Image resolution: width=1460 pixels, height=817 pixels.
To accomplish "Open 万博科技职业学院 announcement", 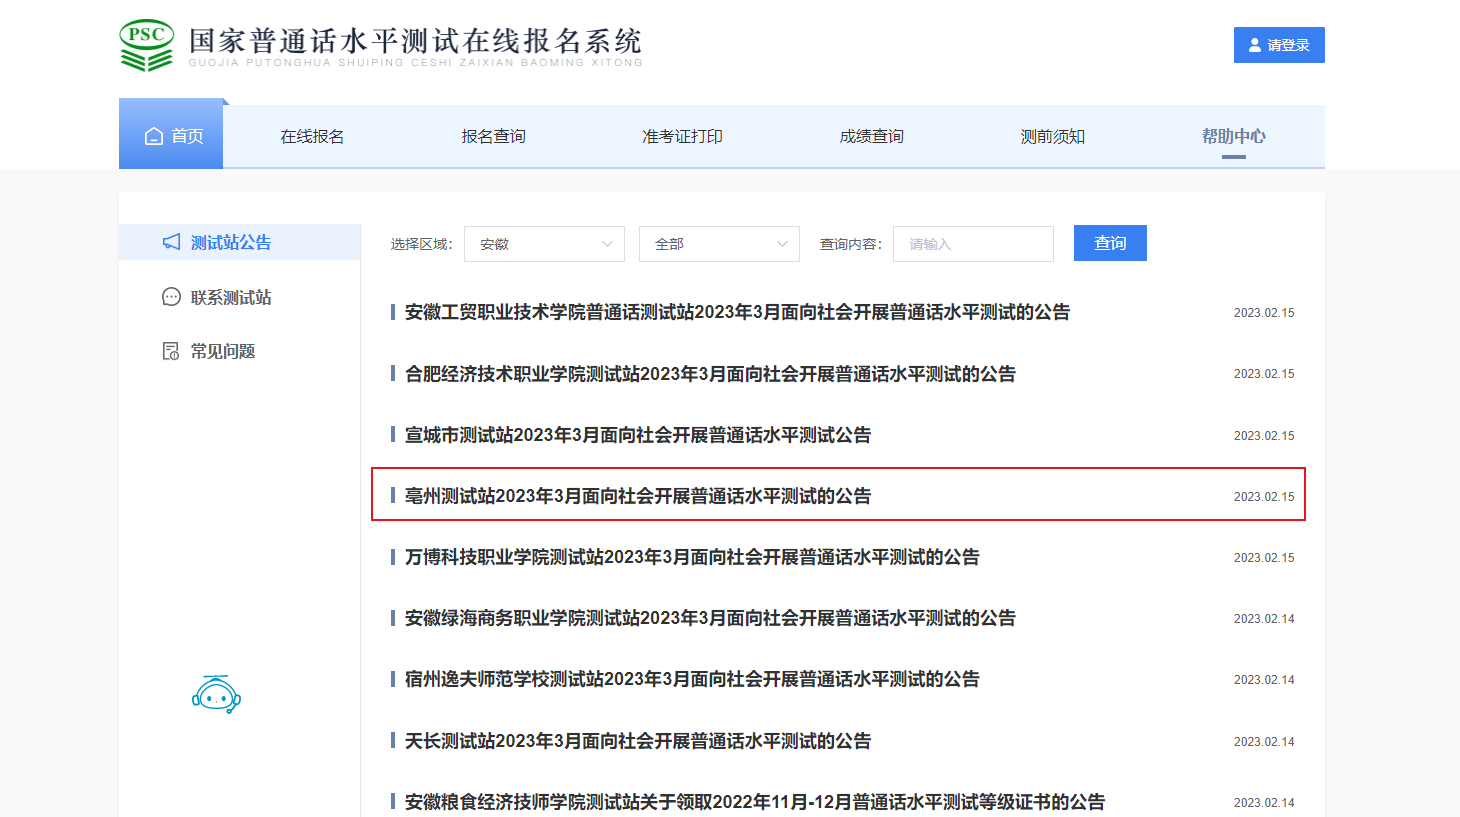I will click(692, 557).
